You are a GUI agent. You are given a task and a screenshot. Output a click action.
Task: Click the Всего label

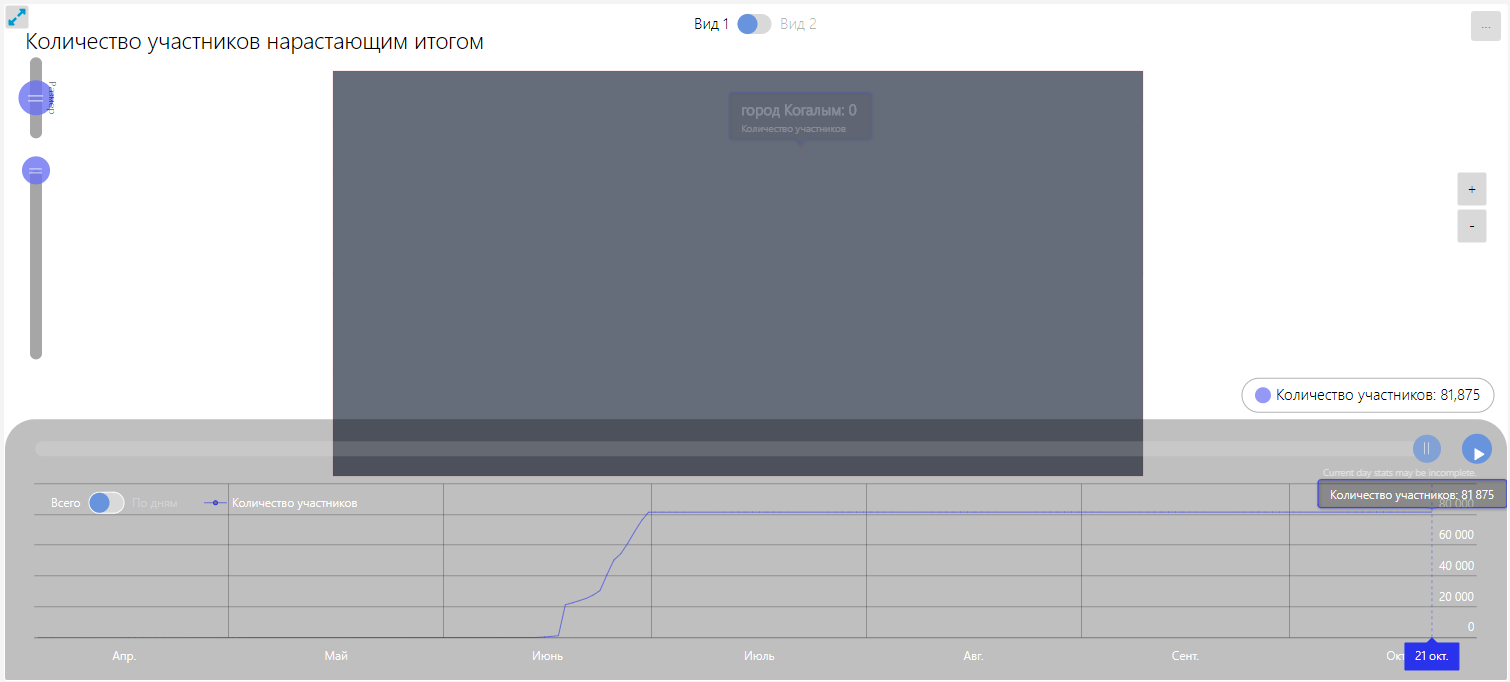(x=66, y=503)
